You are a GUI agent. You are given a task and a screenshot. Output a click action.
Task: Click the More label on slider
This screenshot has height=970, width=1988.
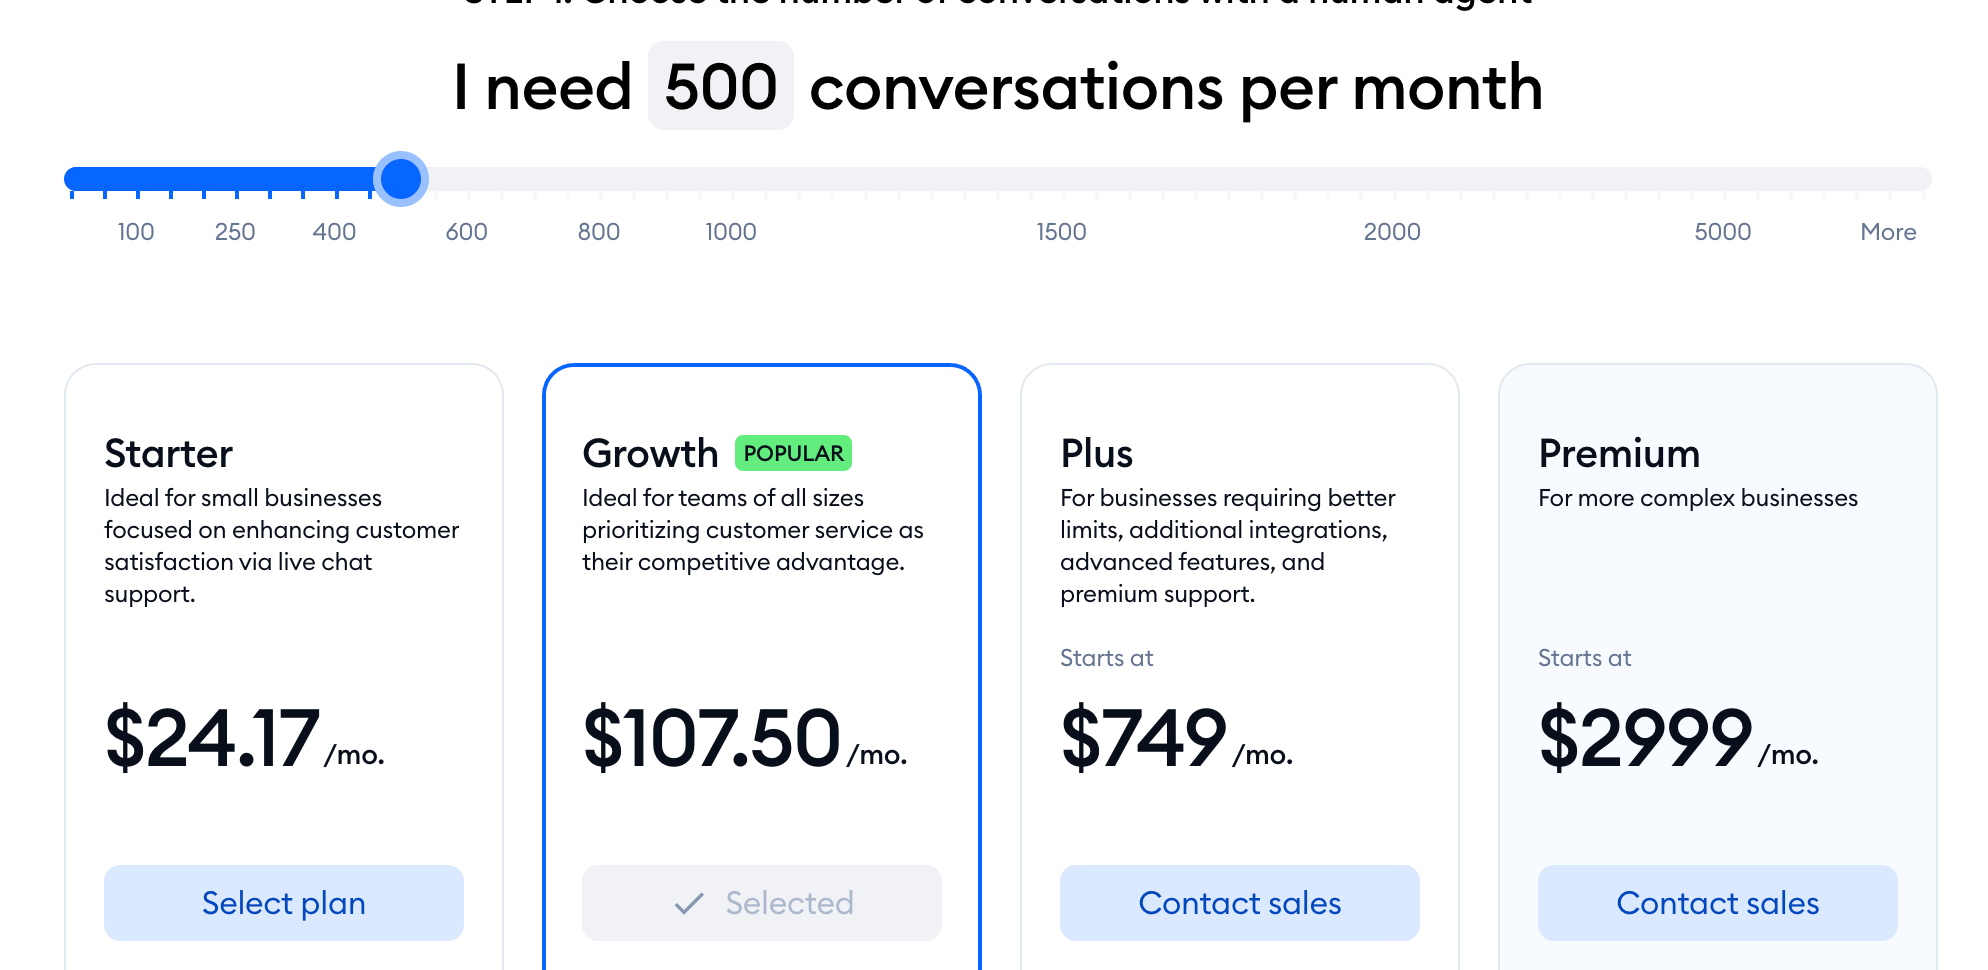[1888, 232]
